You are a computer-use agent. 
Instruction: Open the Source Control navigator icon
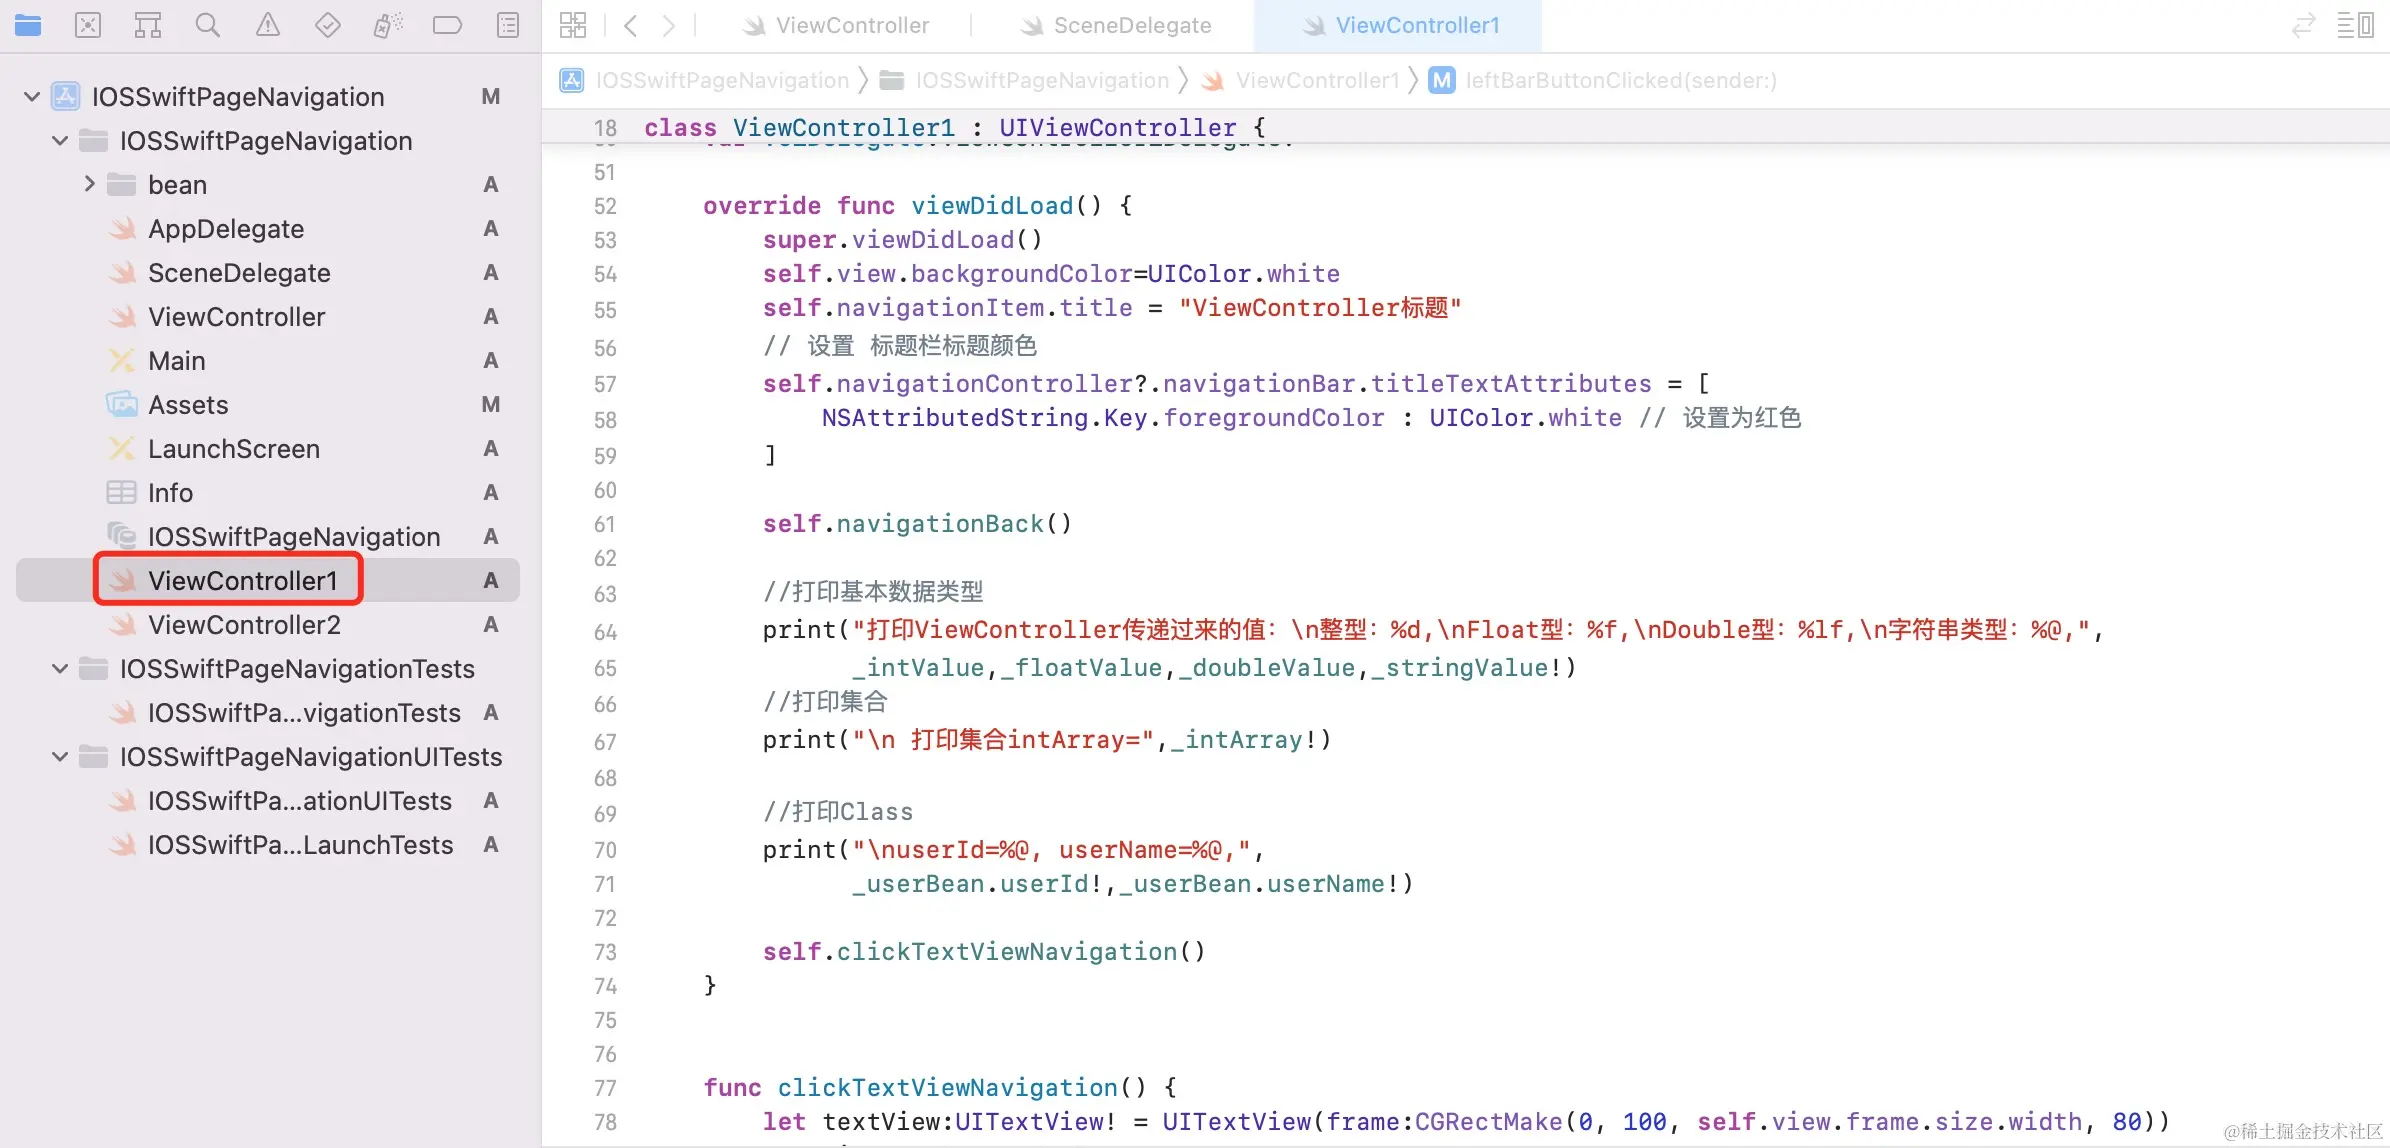coord(88,25)
